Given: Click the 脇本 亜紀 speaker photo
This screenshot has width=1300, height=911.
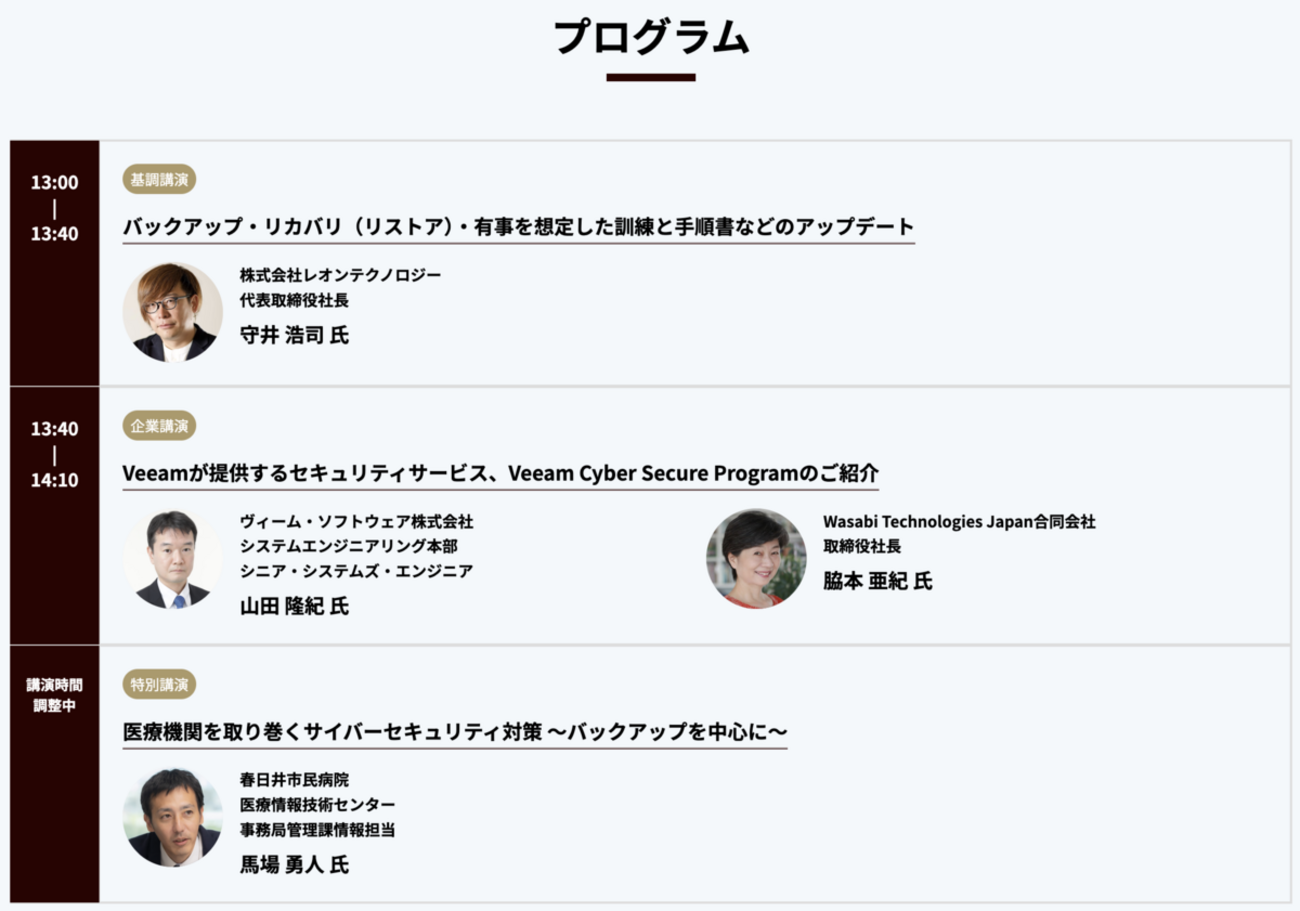Looking at the screenshot, I should point(755,559).
